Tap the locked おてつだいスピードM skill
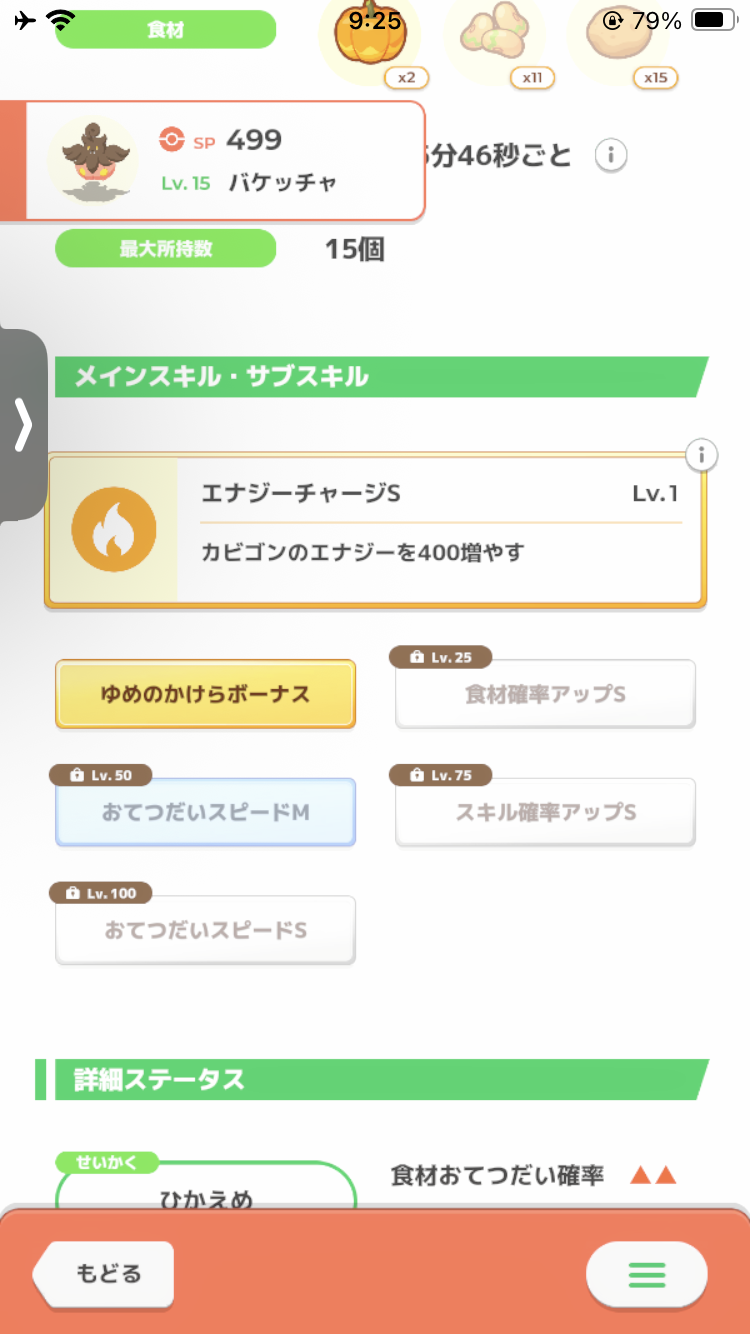The height and width of the screenshot is (1334, 750). tap(205, 812)
